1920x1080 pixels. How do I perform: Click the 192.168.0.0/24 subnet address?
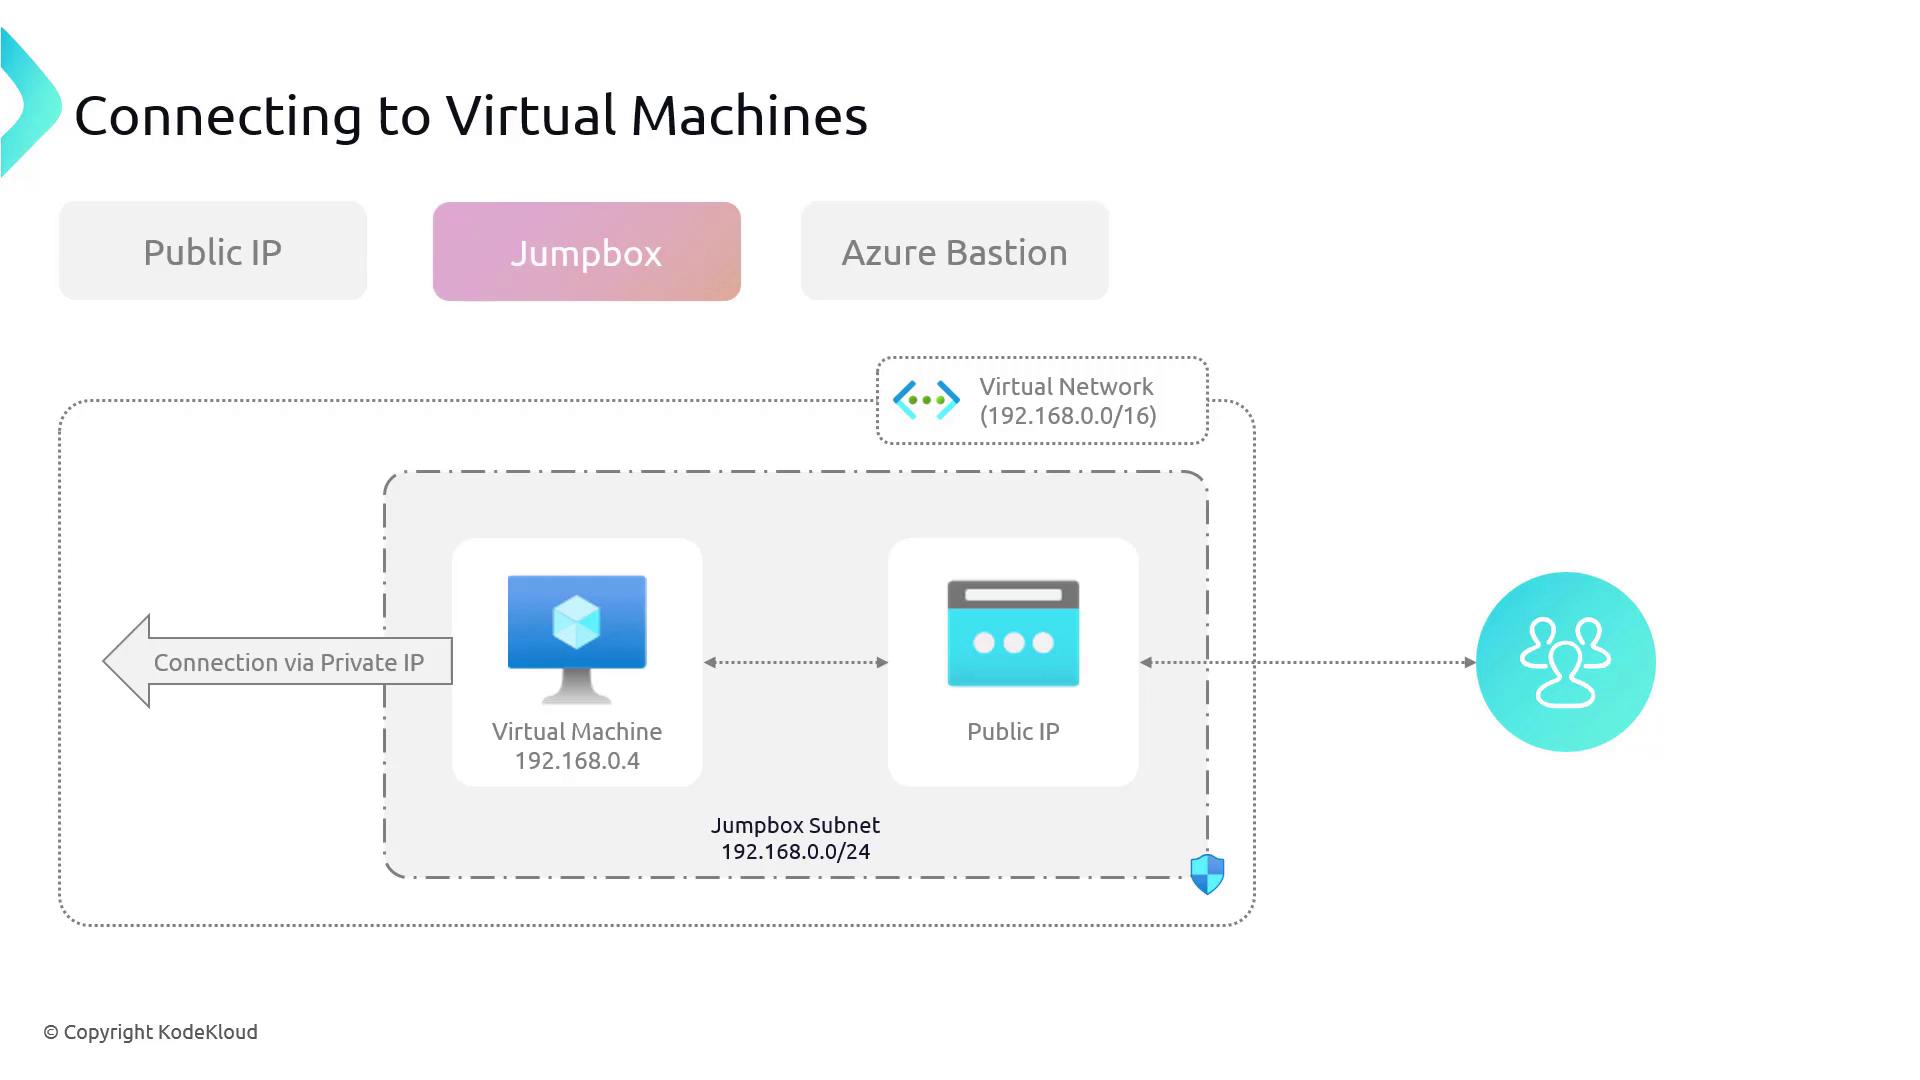[795, 852]
